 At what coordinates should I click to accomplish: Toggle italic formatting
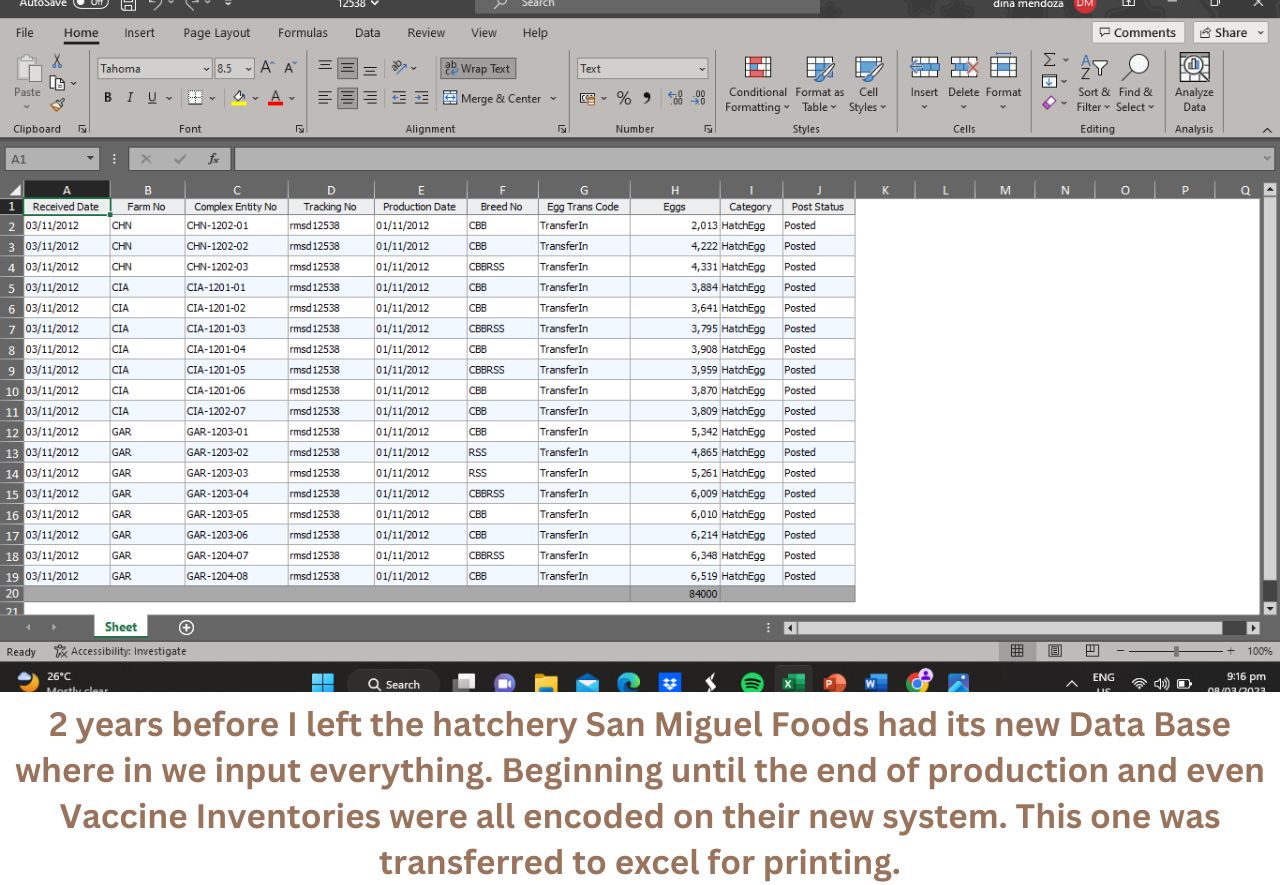point(130,98)
